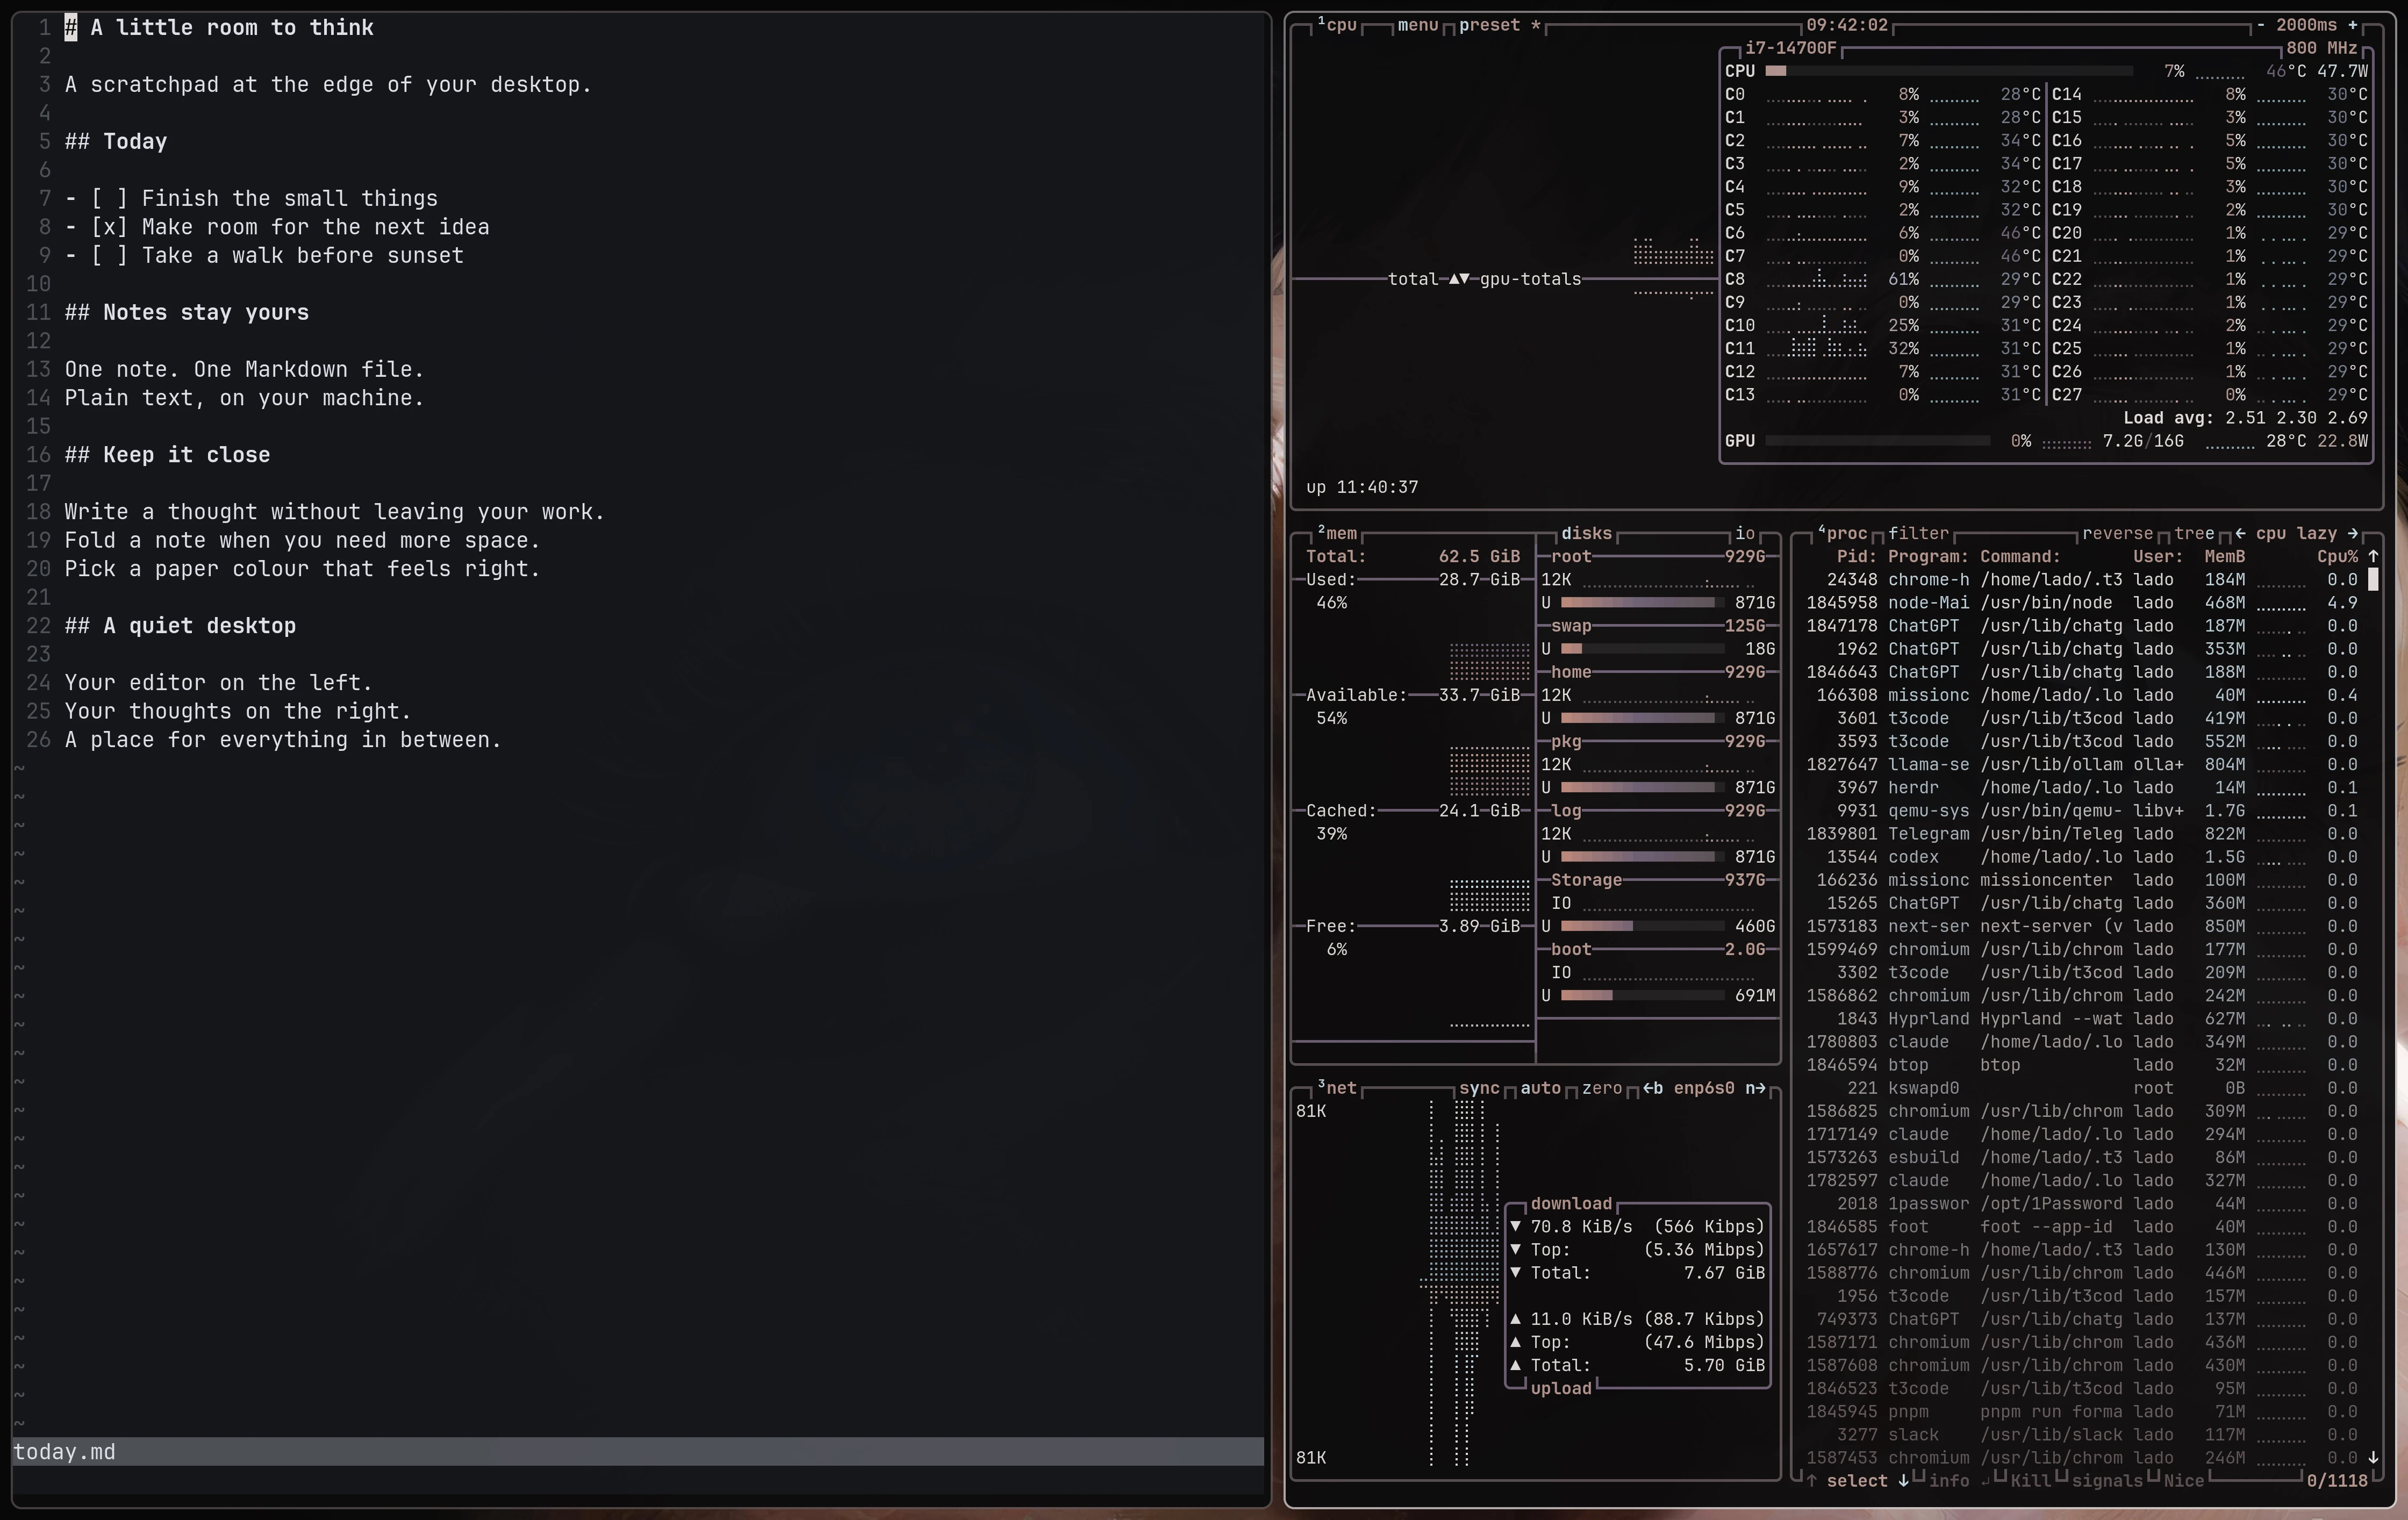Click the select down arrow in proc footer
Image resolution: width=2408 pixels, height=1520 pixels.
(1903, 1481)
